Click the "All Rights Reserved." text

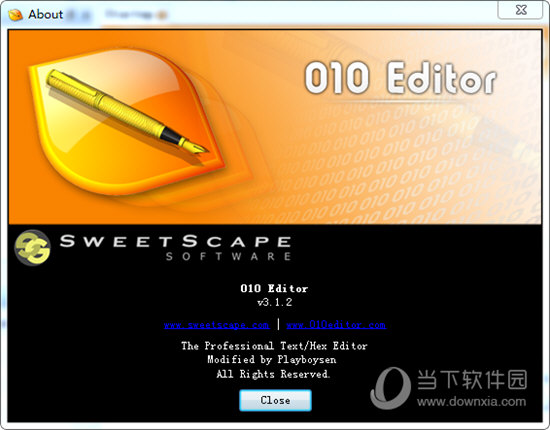(273, 374)
